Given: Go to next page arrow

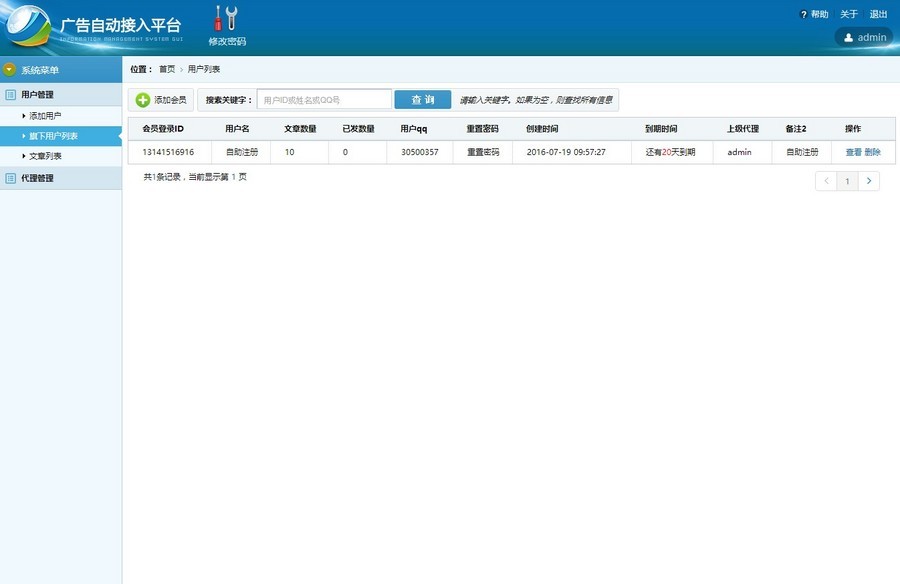Looking at the screenshot, I should [869, 181].
